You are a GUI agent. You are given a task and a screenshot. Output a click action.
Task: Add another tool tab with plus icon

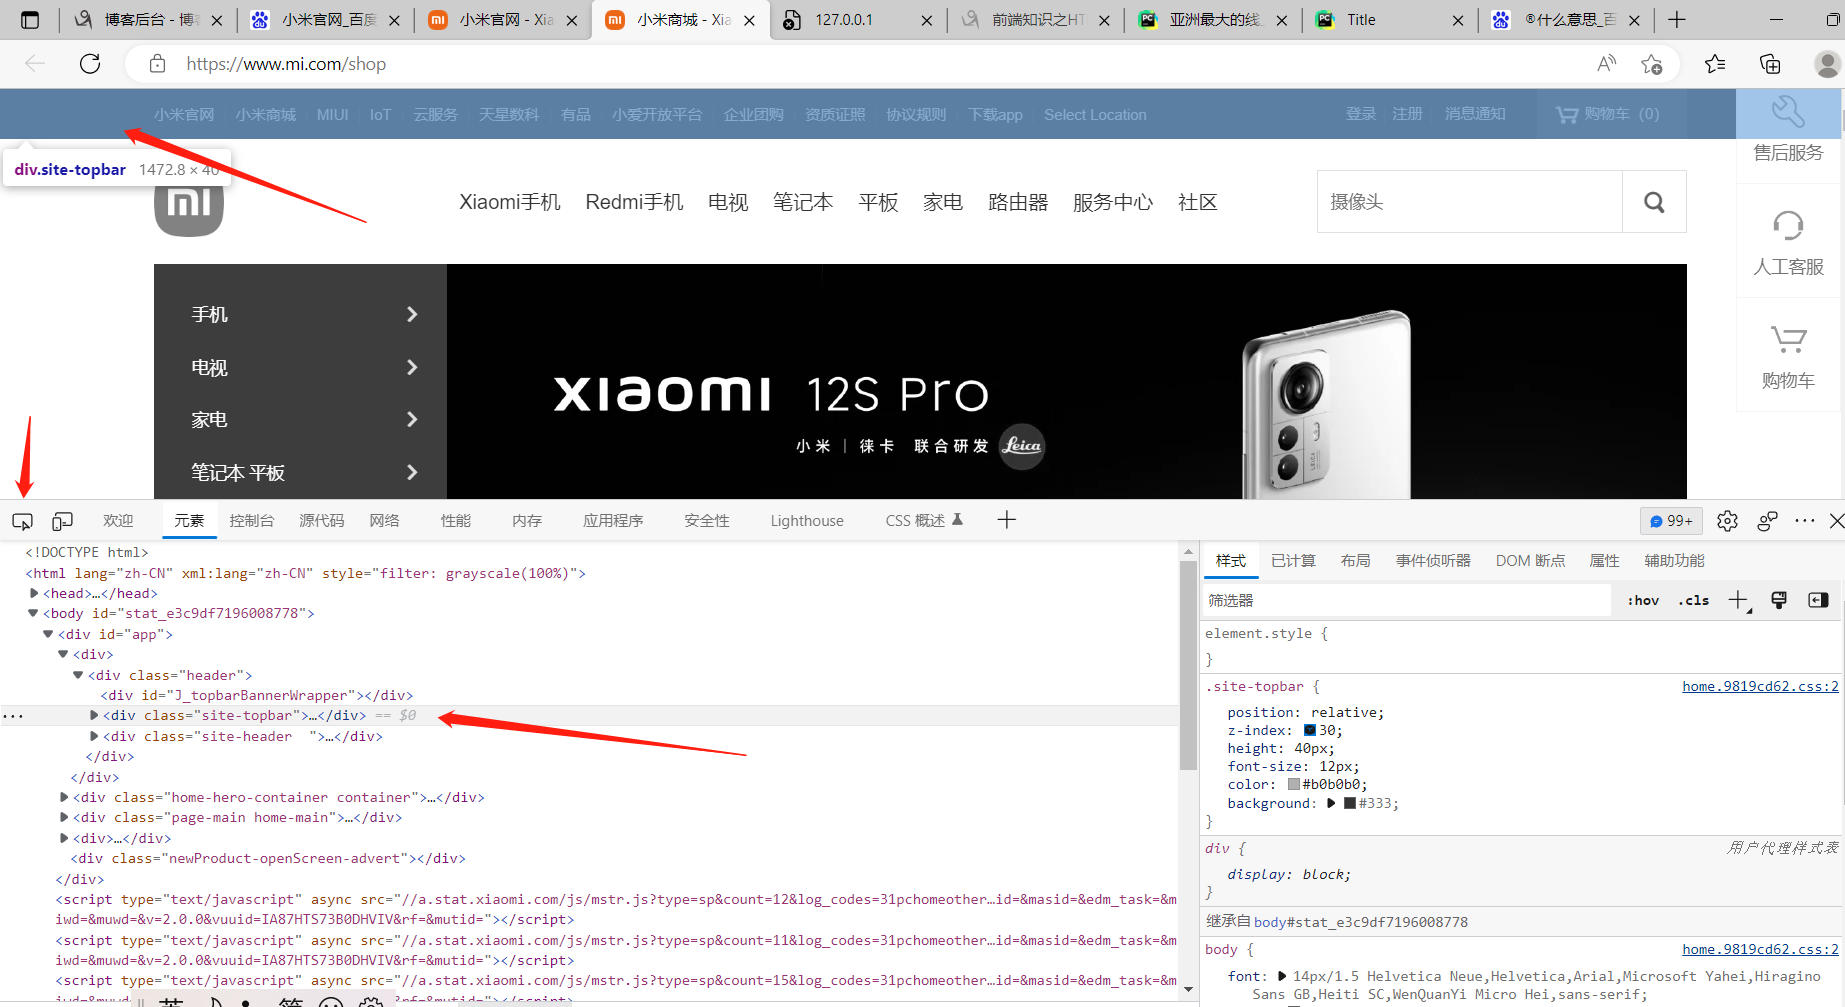coord(1007,520)
